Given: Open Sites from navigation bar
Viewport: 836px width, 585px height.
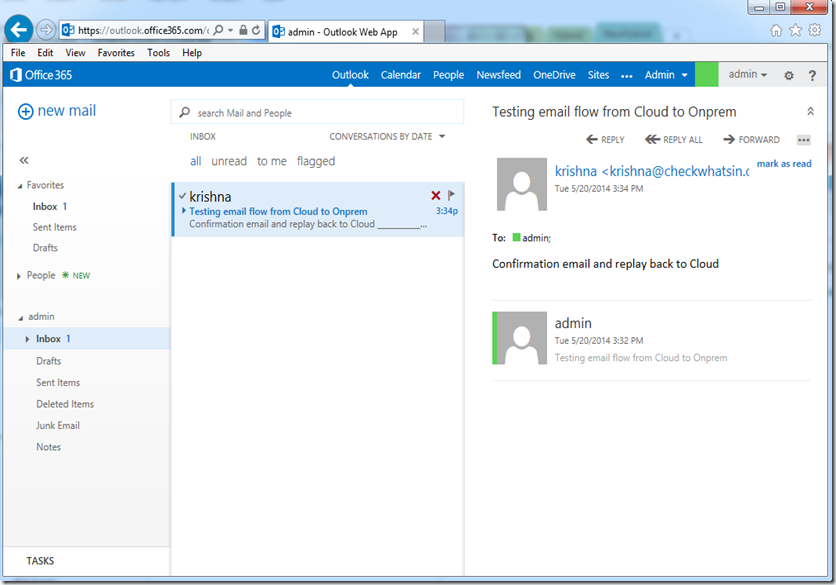Looking at the screenshot, I should [598, 75].
